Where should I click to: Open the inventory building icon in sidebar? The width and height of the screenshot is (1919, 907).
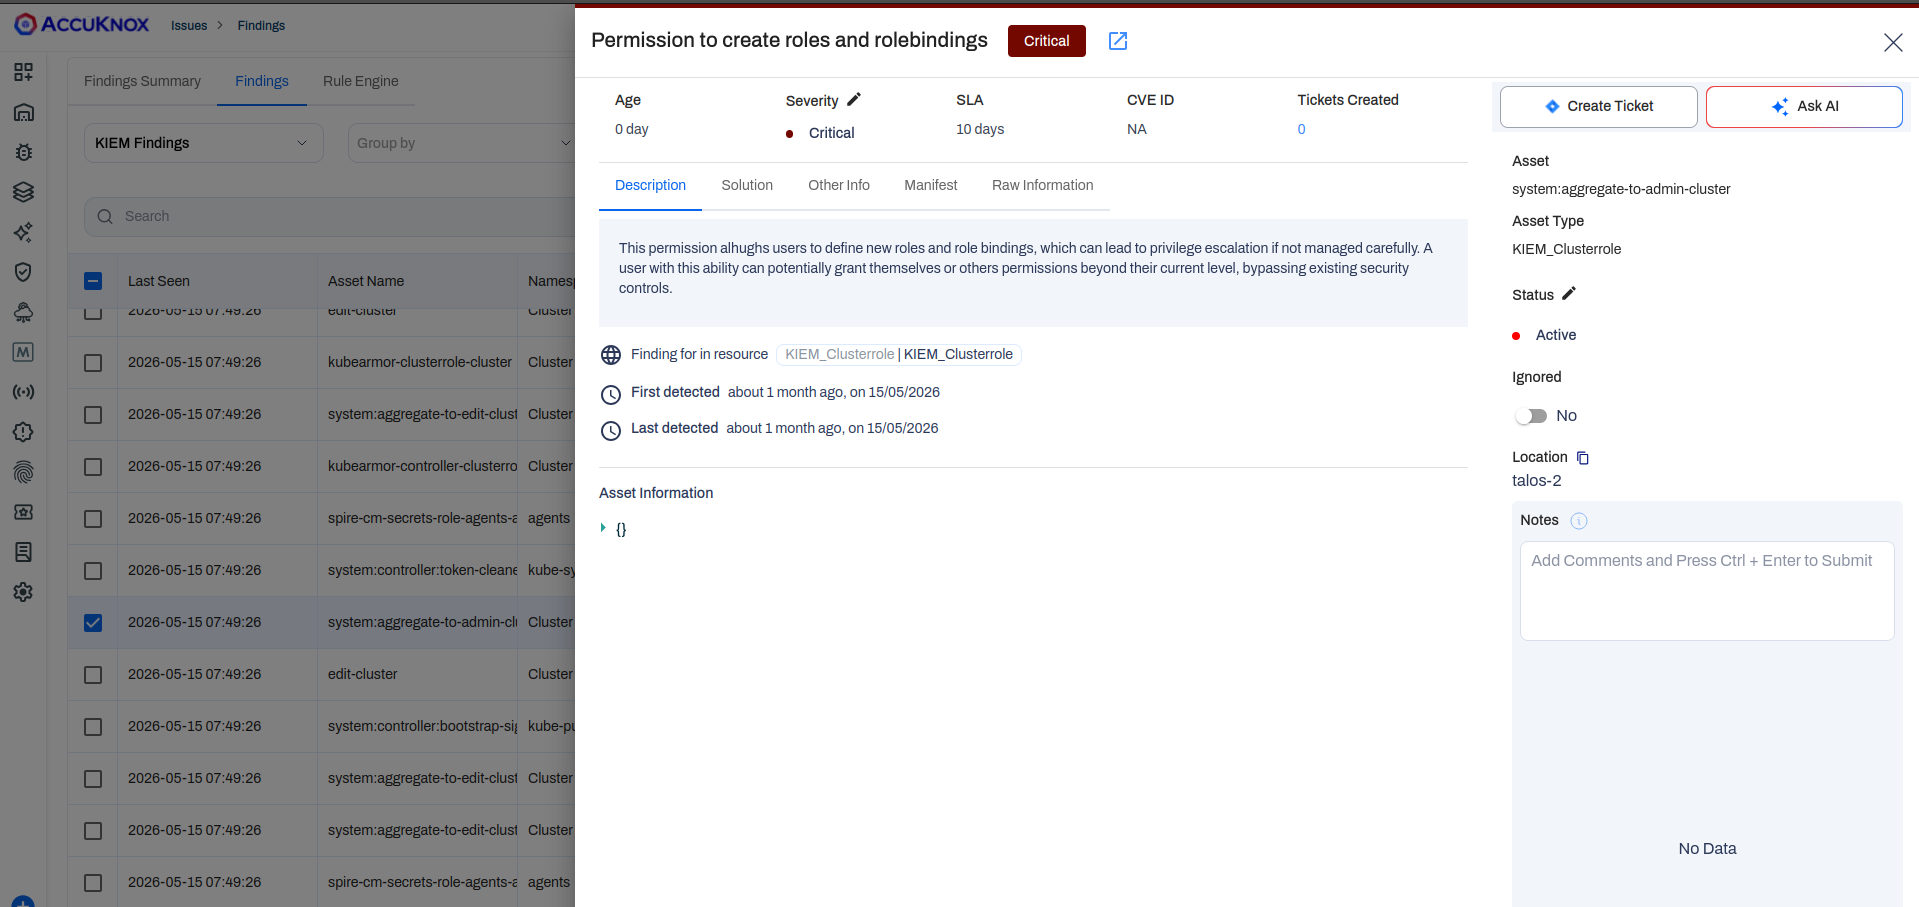coord(23,112)
